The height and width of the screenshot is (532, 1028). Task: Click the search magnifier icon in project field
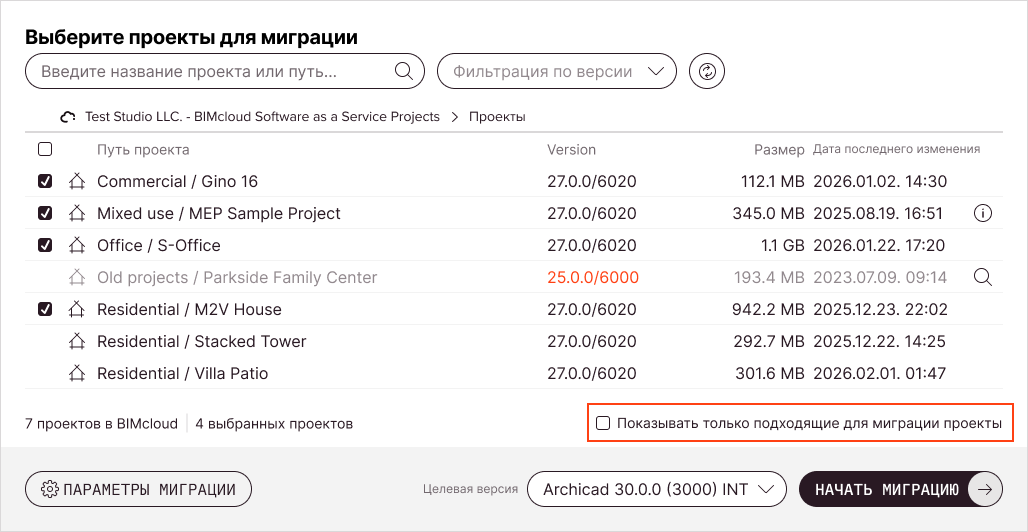coord(404,71)
